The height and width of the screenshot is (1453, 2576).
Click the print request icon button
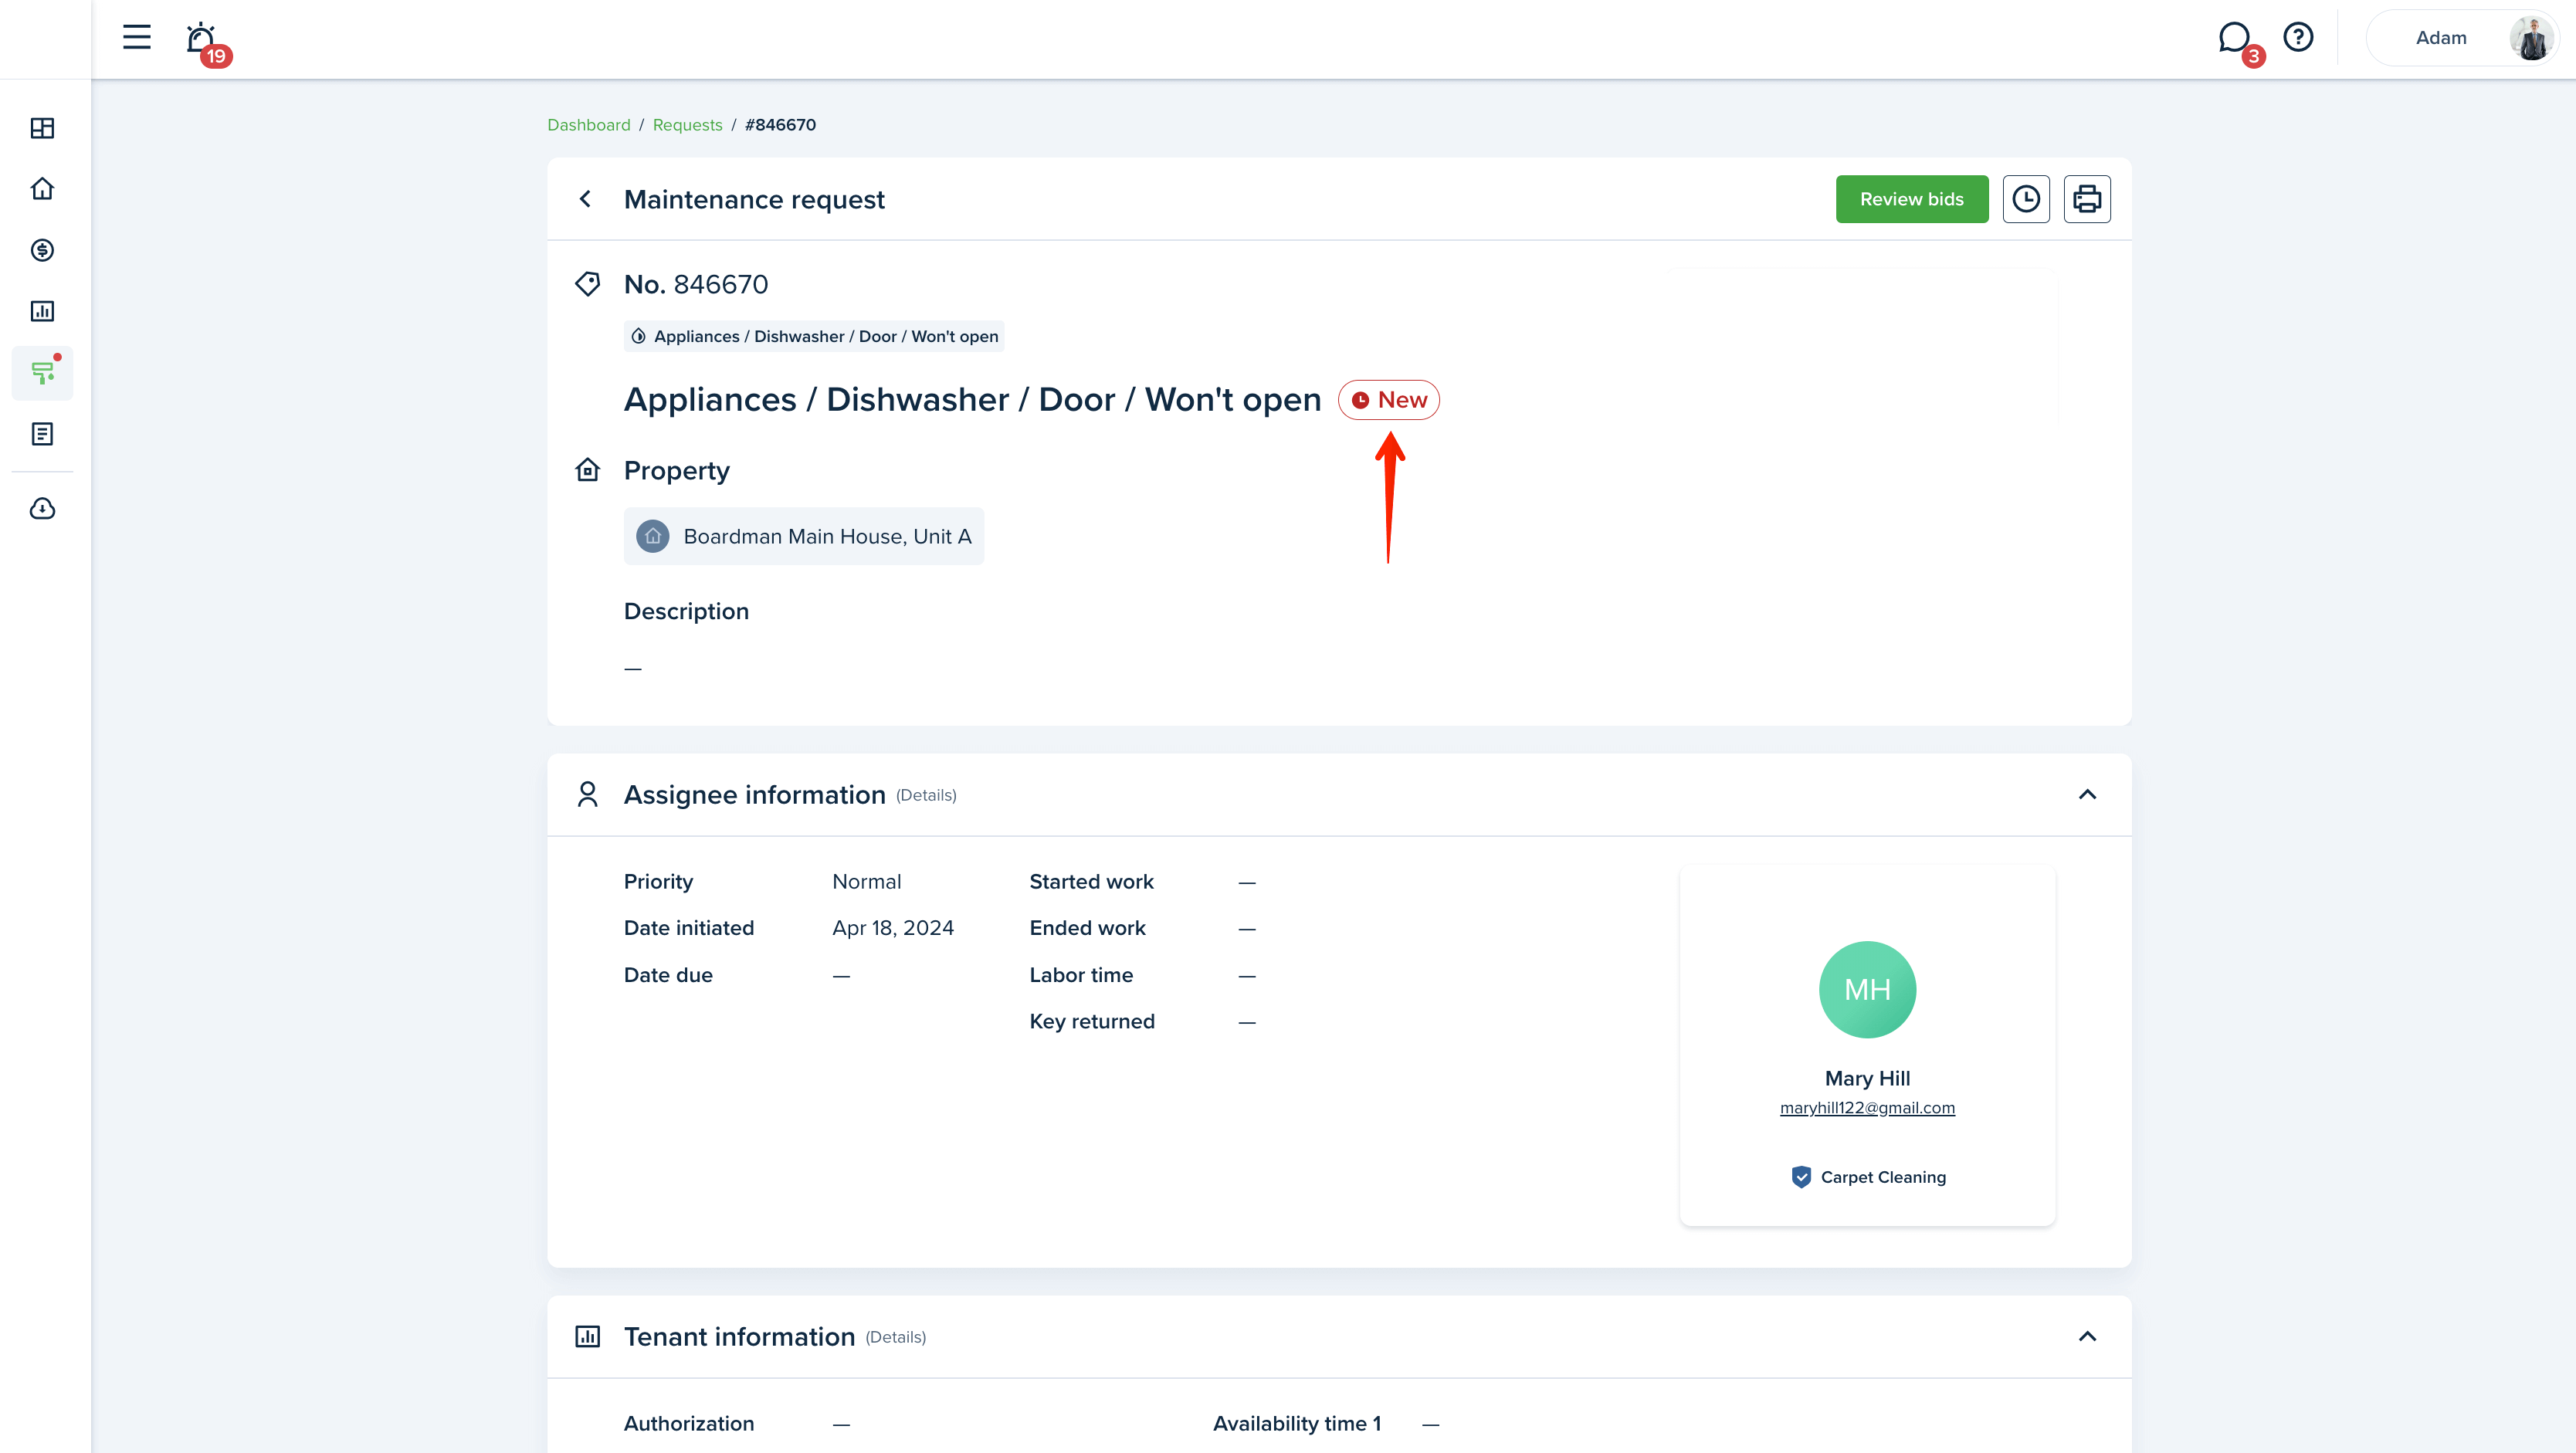pos(2086,199)
